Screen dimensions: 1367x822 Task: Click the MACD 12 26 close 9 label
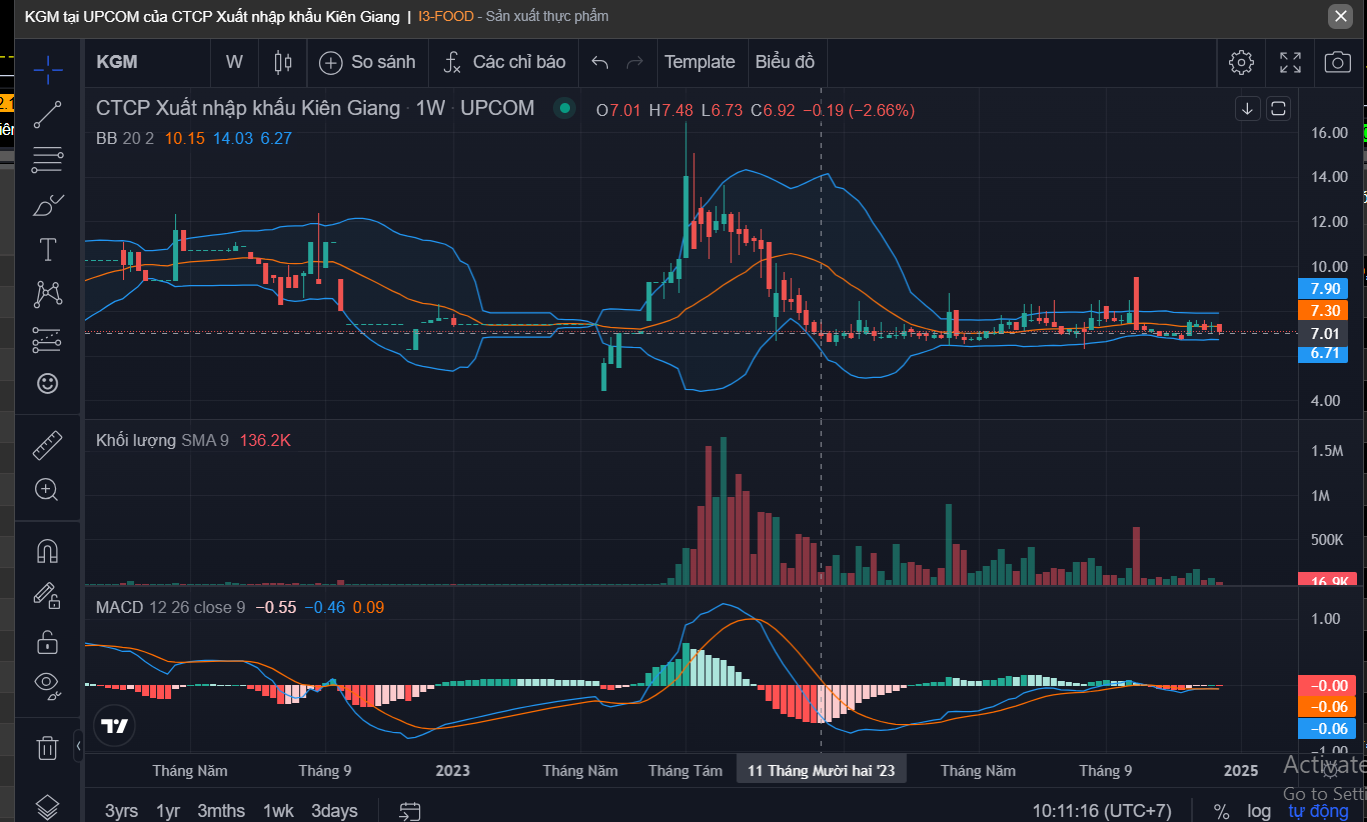[x=170, y=607]
